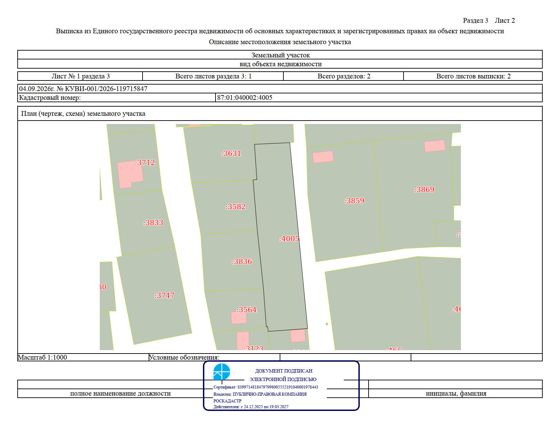Click the pink building above parcel :3859
Screen dimensions: 560x433
click(x=323, y=157)
